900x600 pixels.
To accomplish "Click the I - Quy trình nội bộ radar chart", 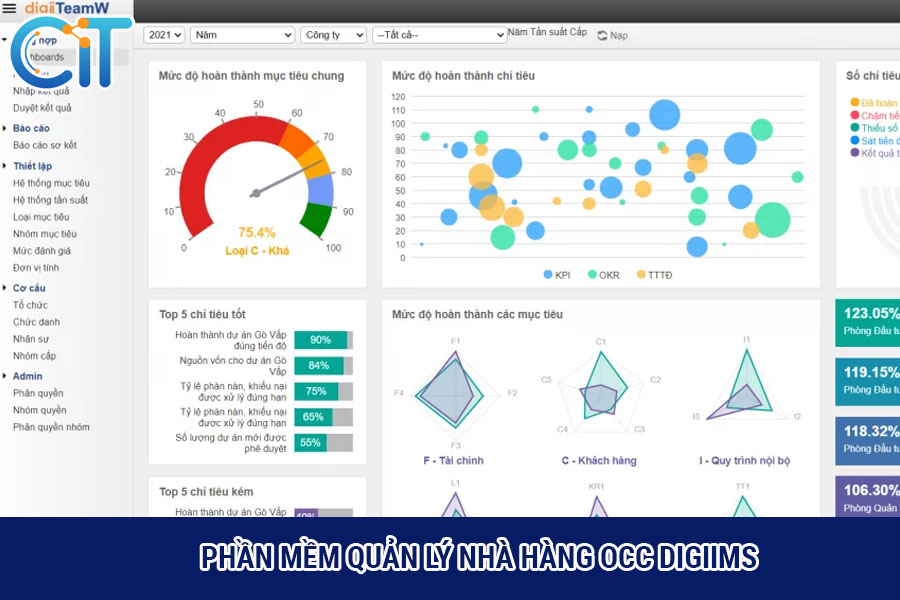I will pos(746,386).
